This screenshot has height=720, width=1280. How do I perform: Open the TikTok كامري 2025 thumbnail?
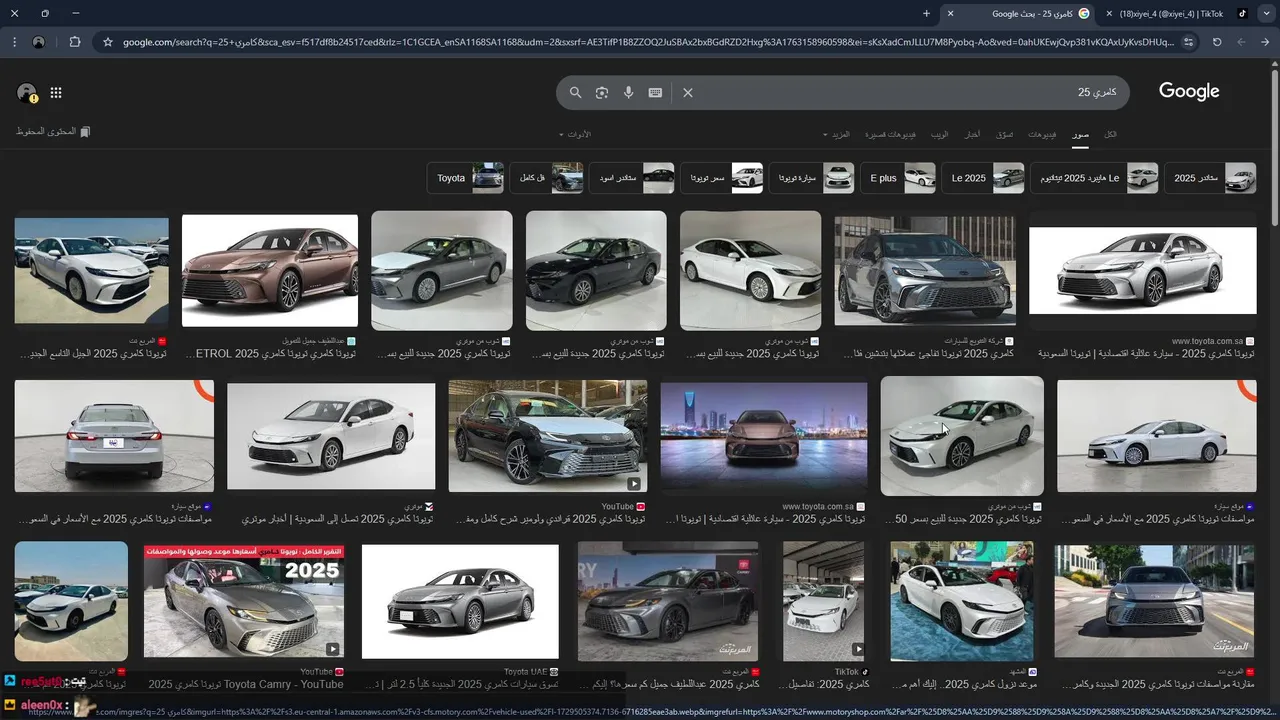click(823, 601)
